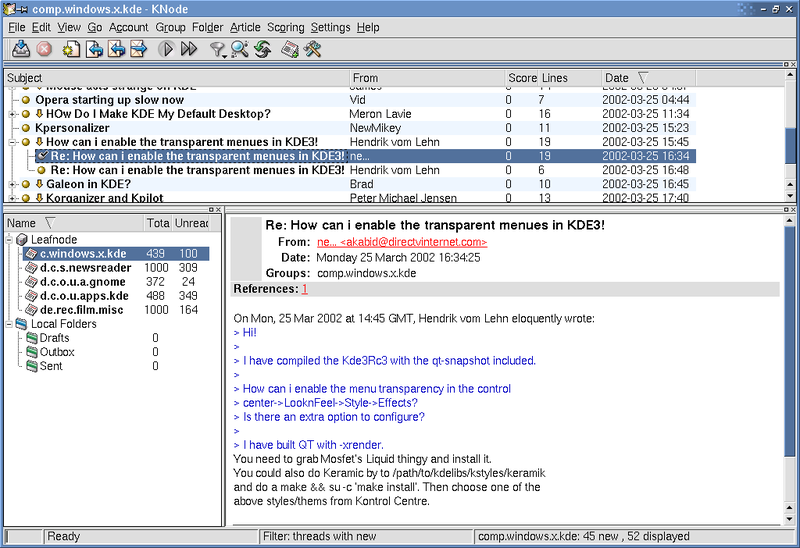Collapse the Leafnode account tree
800x548 pixels.
(x=9, y=240)
